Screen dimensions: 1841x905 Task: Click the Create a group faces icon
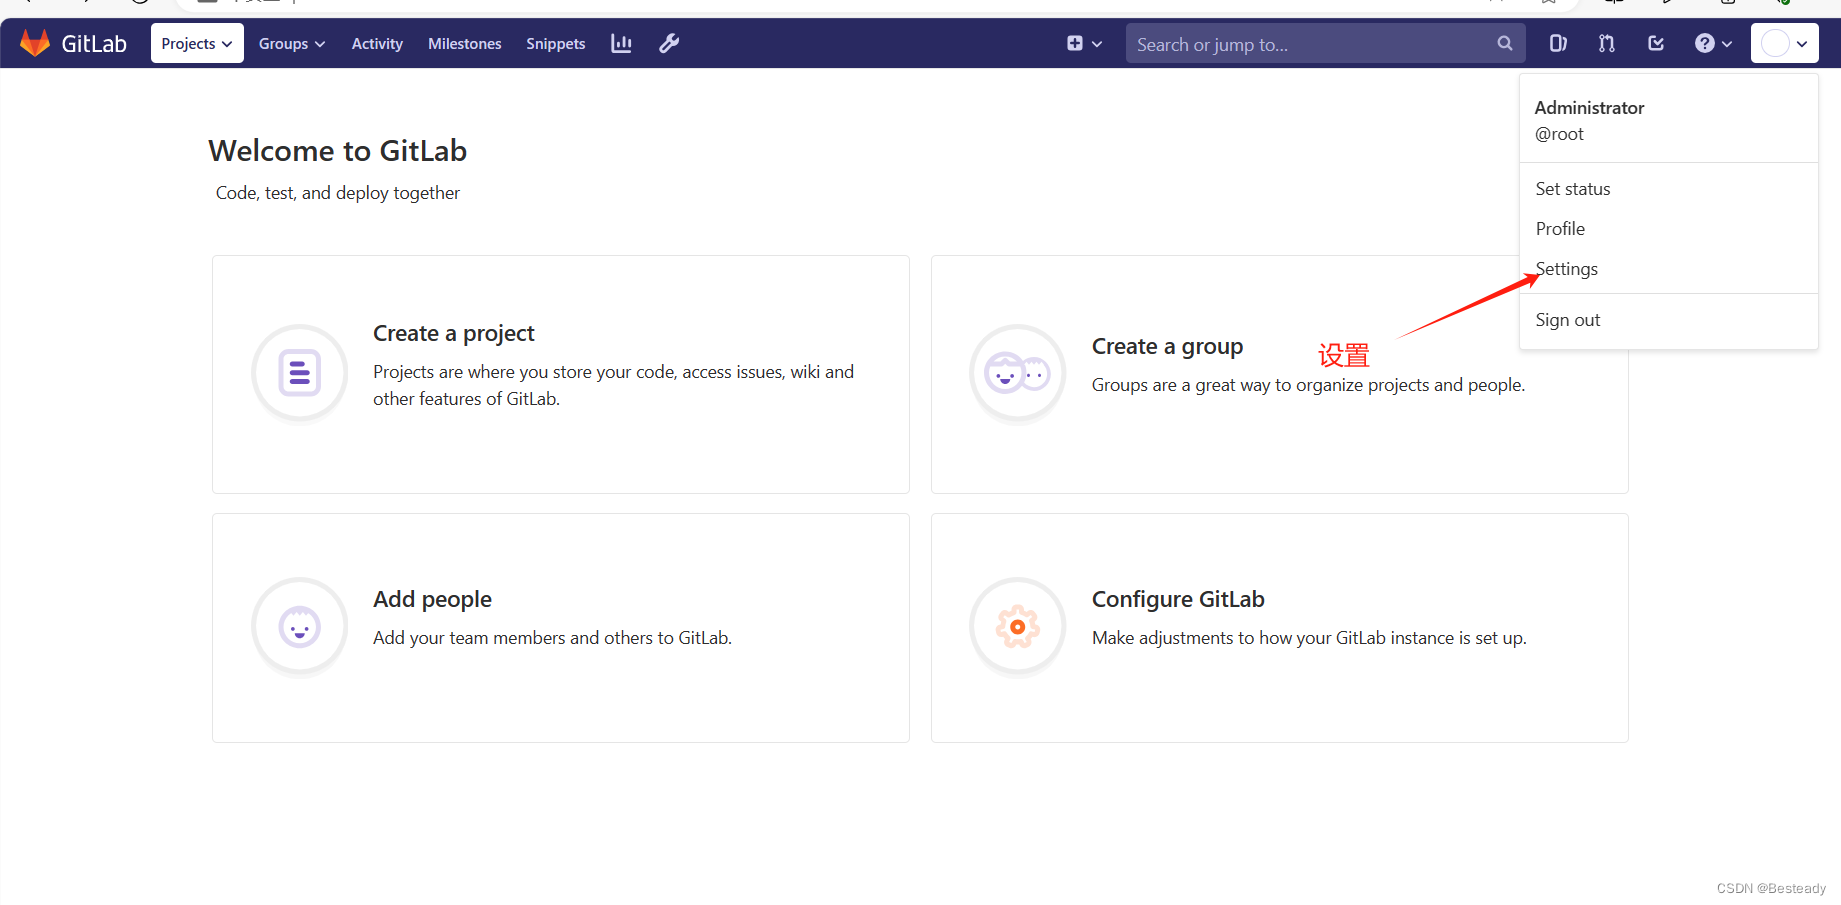click(1018, 374)
